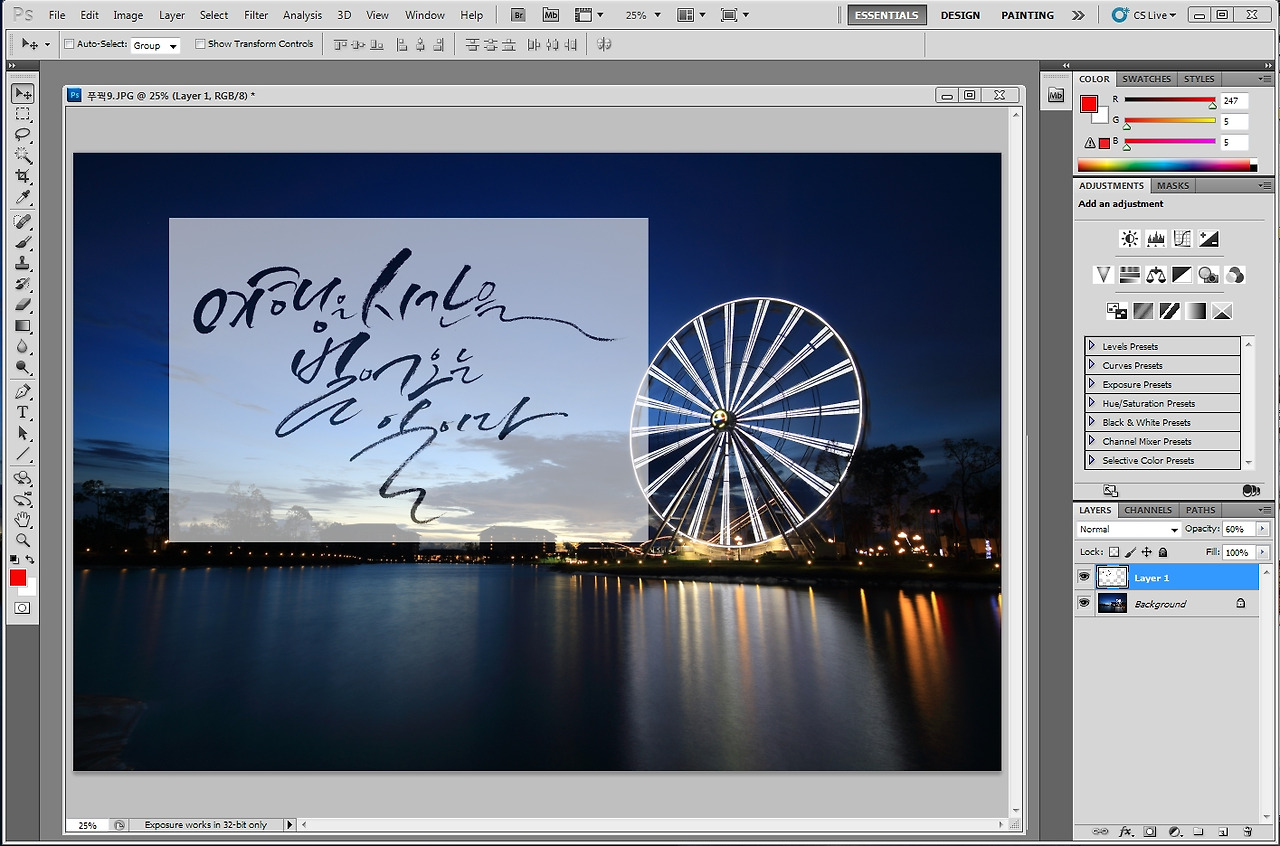Delete layer with the trash icon
Screen dimensions: 1280x846
coord(1247,831)
